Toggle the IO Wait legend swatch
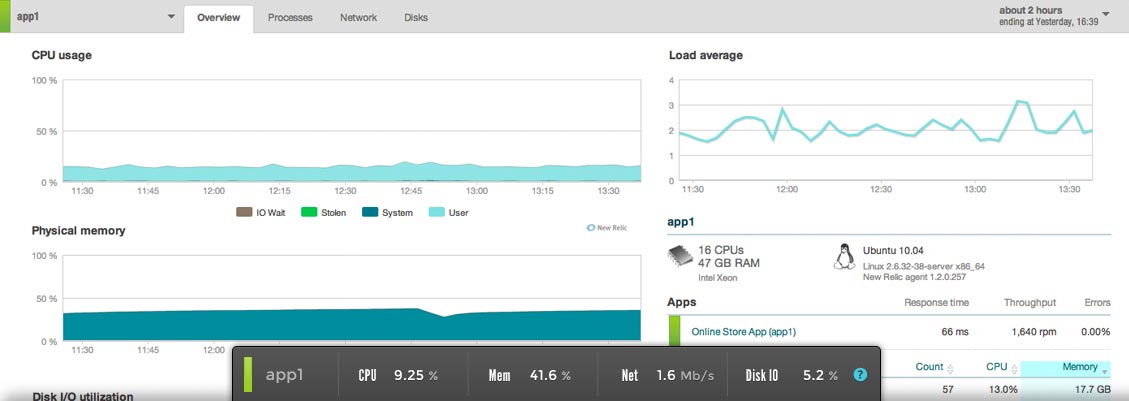This screenshot has width=1129, height=401. click(x=243, y=212)
